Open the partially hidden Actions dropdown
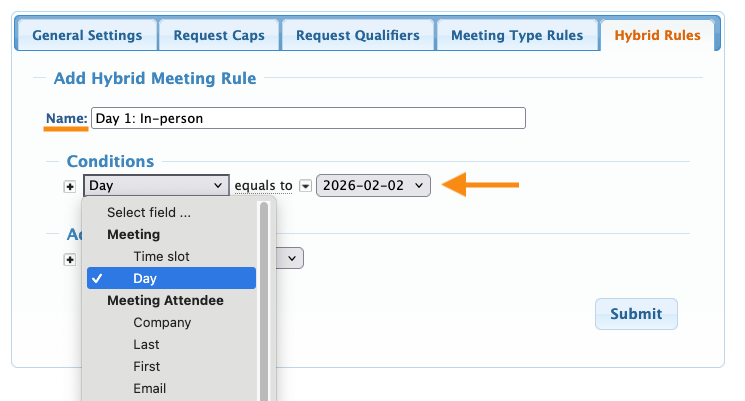This screenshot has width=745, height=401. pyautogui.click(x=290, y=258)
